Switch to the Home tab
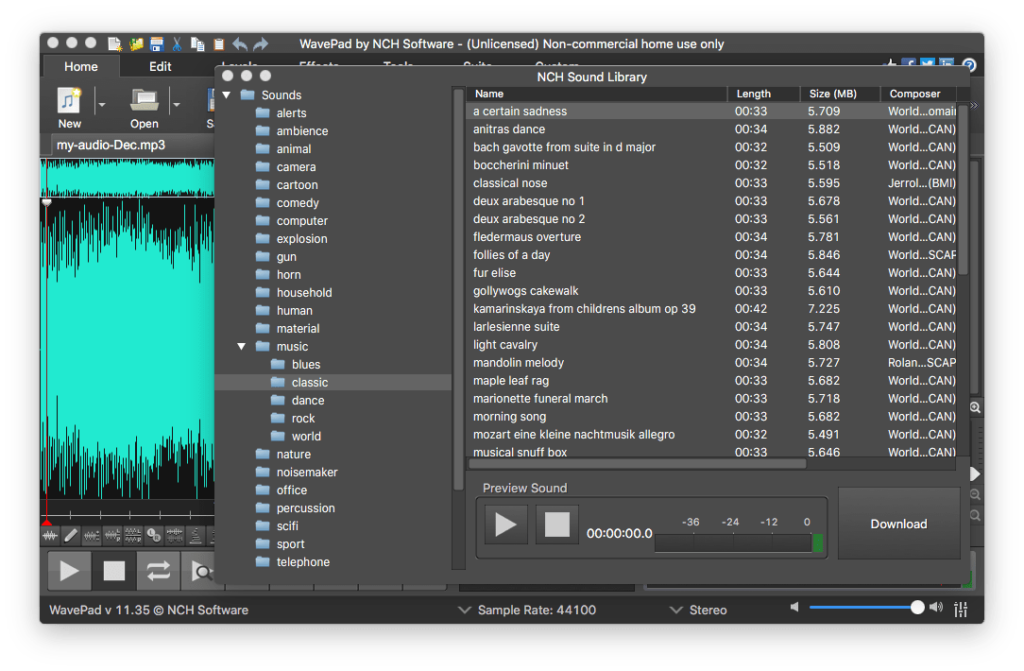 (x=81, y=67)
